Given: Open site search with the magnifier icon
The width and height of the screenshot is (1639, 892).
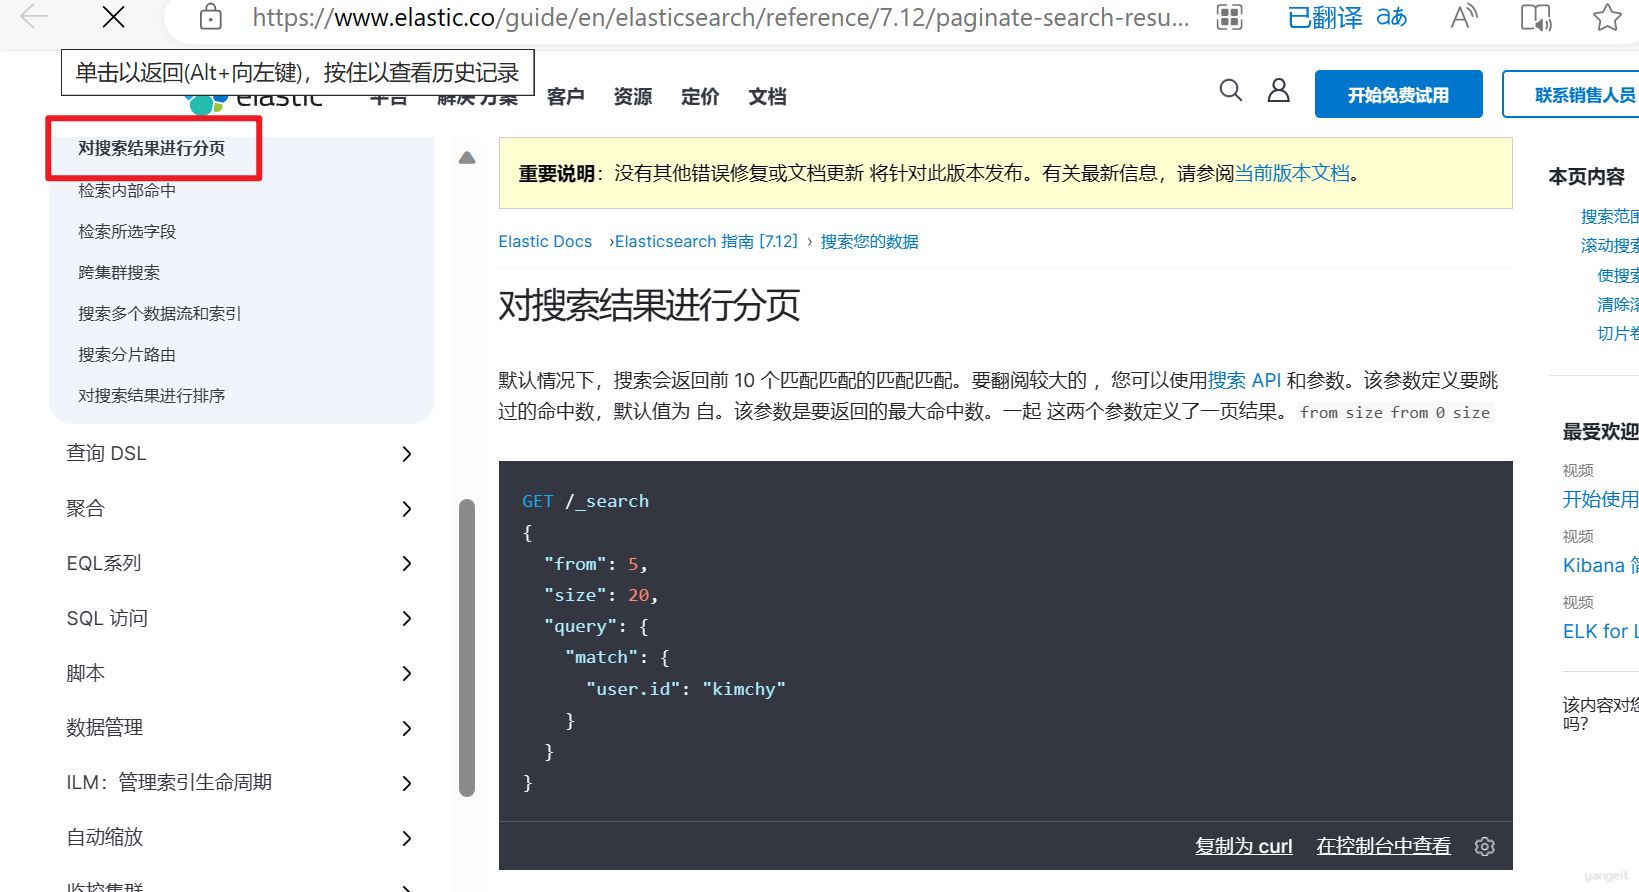Looking at the screenshot, I should click(1231, 91).
